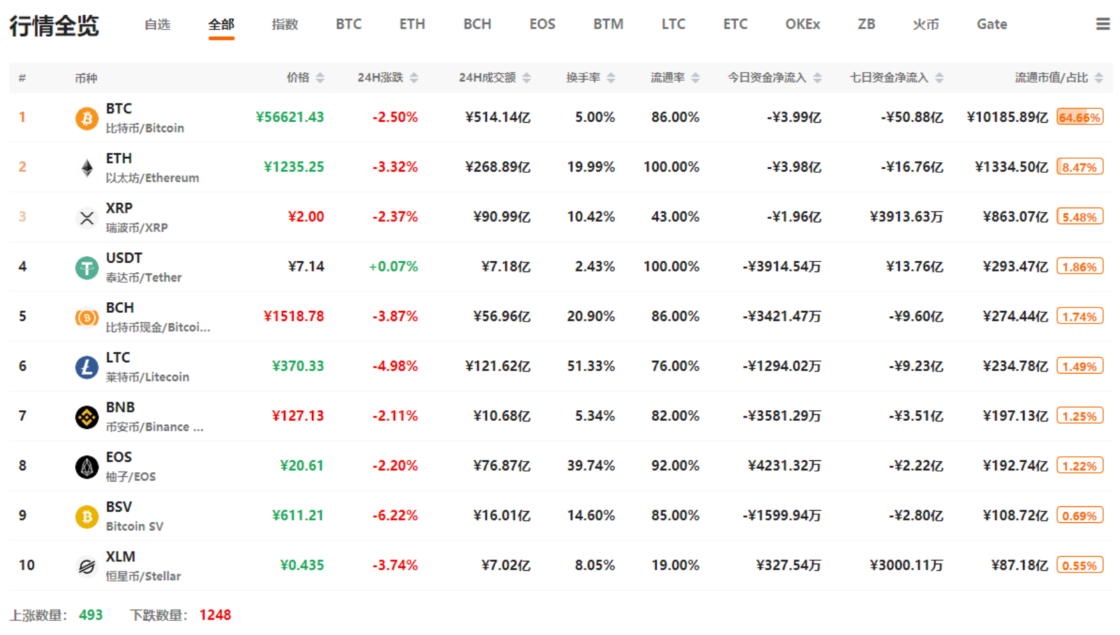The height and width of the screenshot is (635, 1120).
Task: Click the 七日资金净流入 column header
Action: 888,78
